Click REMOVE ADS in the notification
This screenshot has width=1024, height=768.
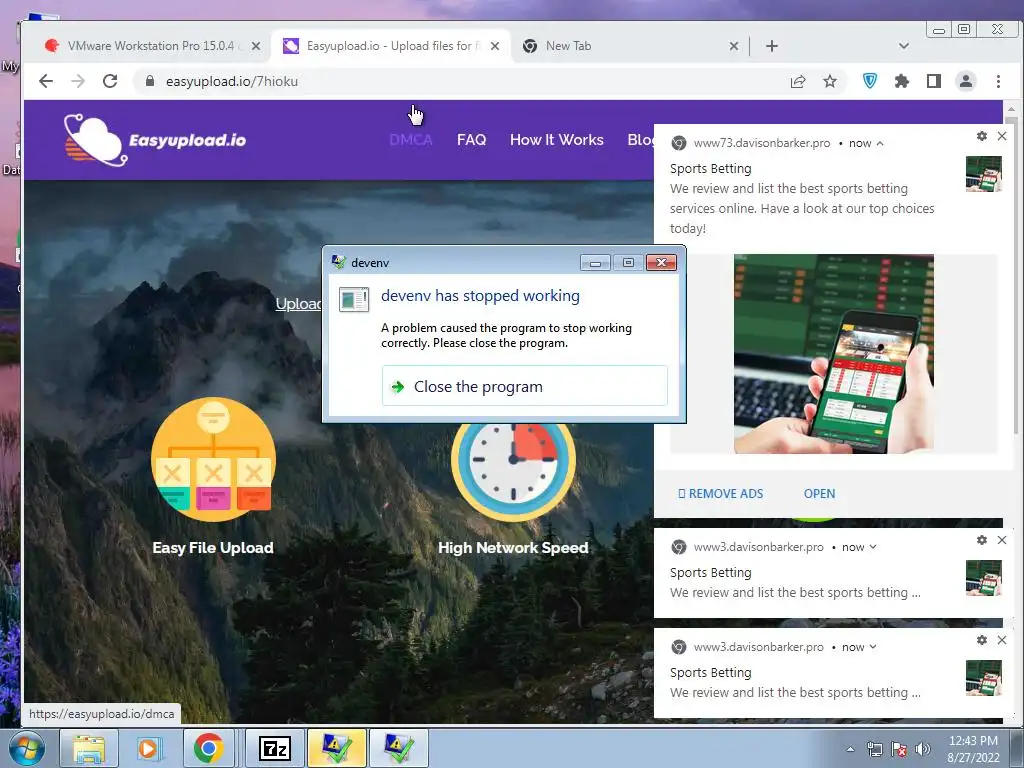pos(720,494)
